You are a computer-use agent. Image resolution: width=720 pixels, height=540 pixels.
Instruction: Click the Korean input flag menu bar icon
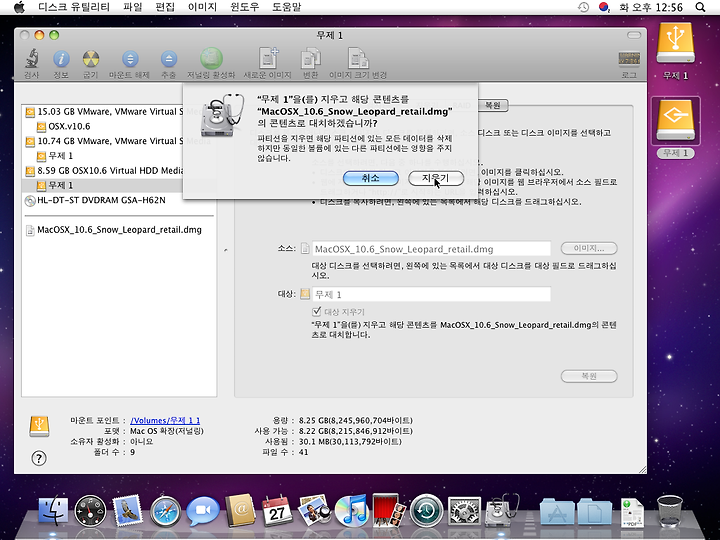click(604, 7)
